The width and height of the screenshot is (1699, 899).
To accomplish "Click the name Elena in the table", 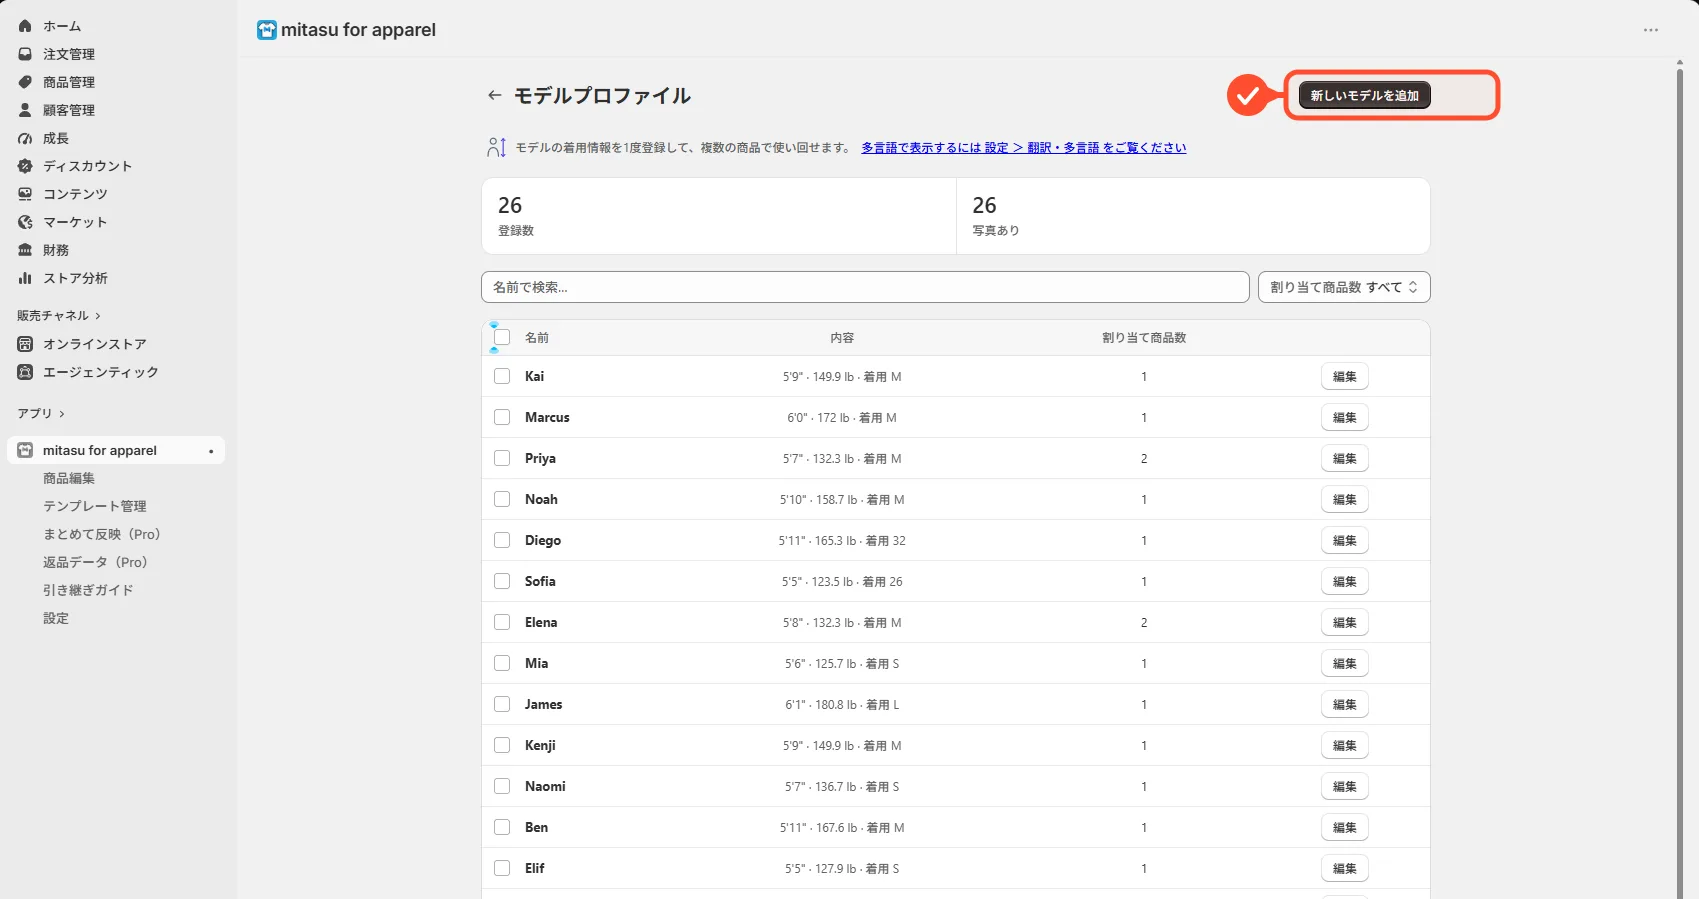I will pyautogui.click(x=541, y=622).
